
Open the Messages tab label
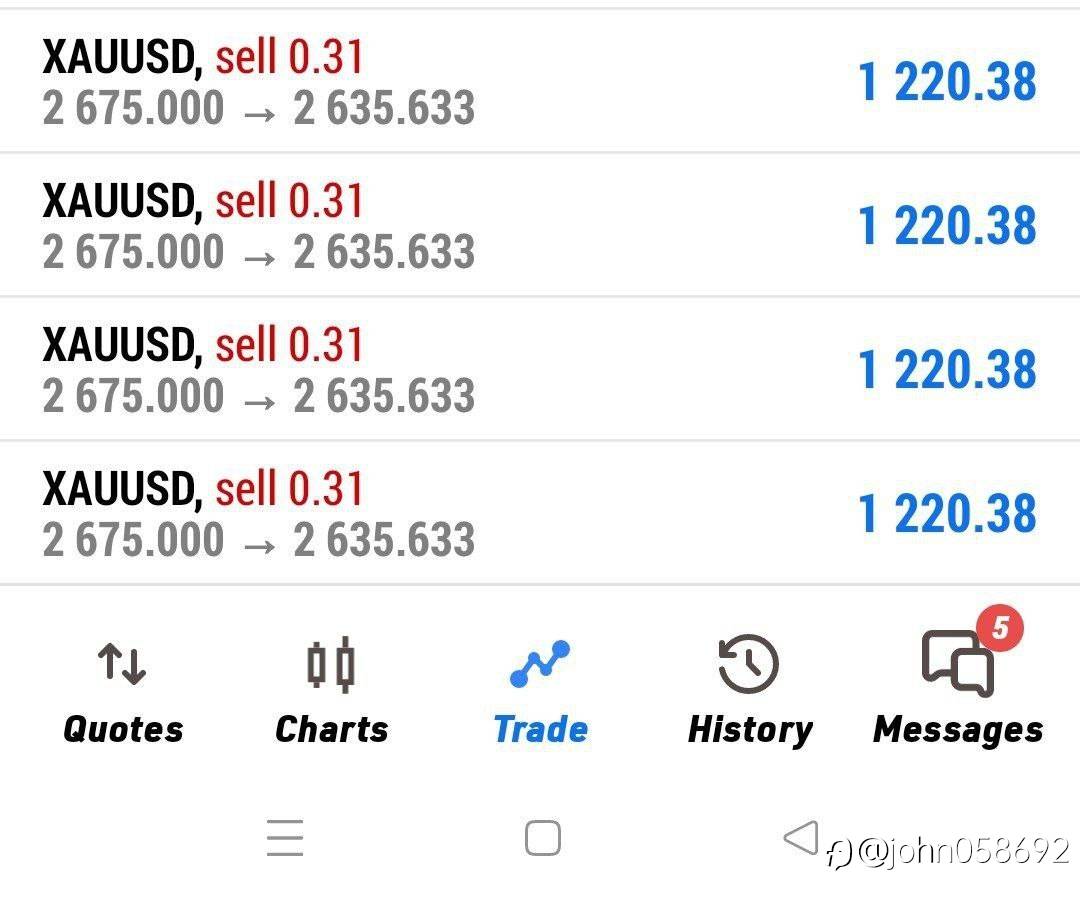click(958, 729)
